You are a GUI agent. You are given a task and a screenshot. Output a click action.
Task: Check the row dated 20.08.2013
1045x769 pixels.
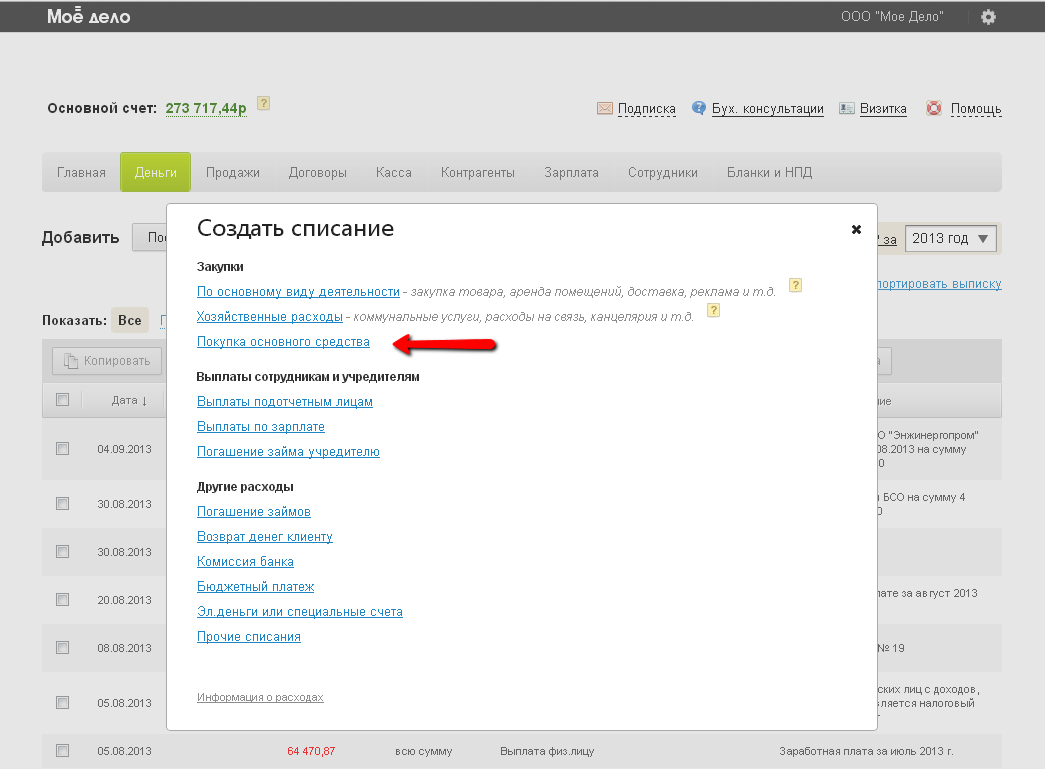pos(63,600)
